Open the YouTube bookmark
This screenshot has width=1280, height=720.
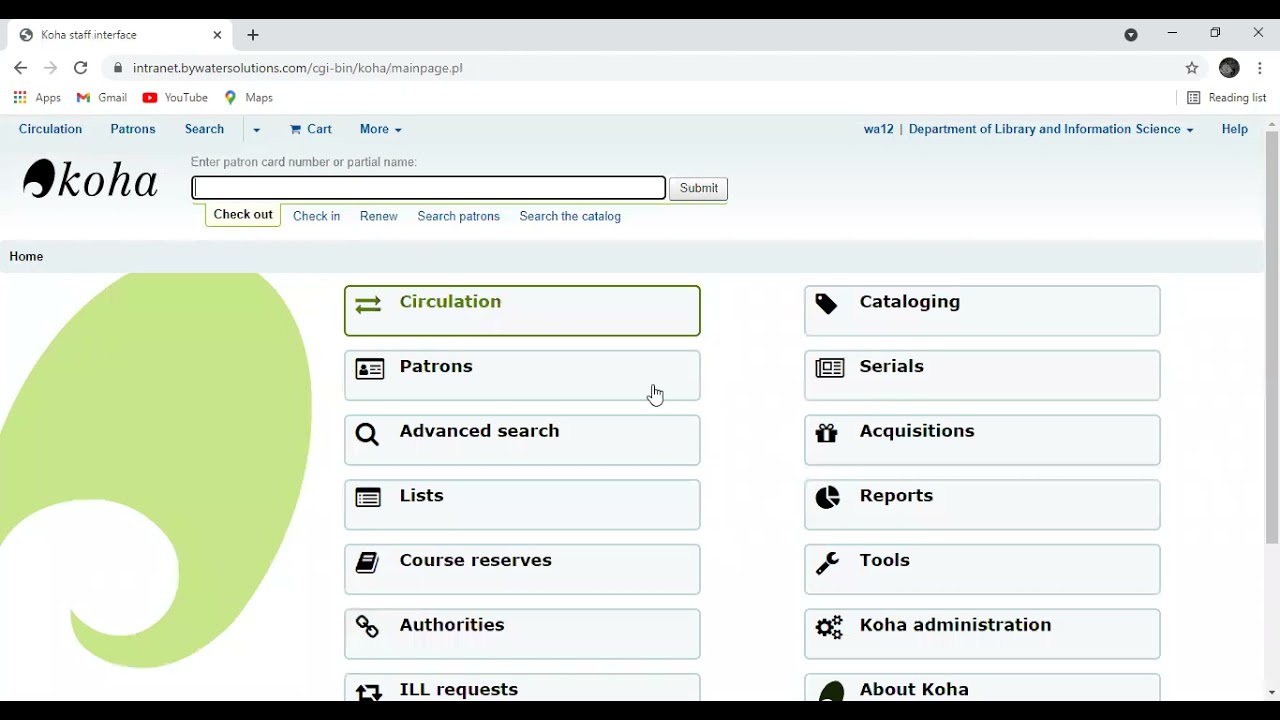(x=176, y=98)
